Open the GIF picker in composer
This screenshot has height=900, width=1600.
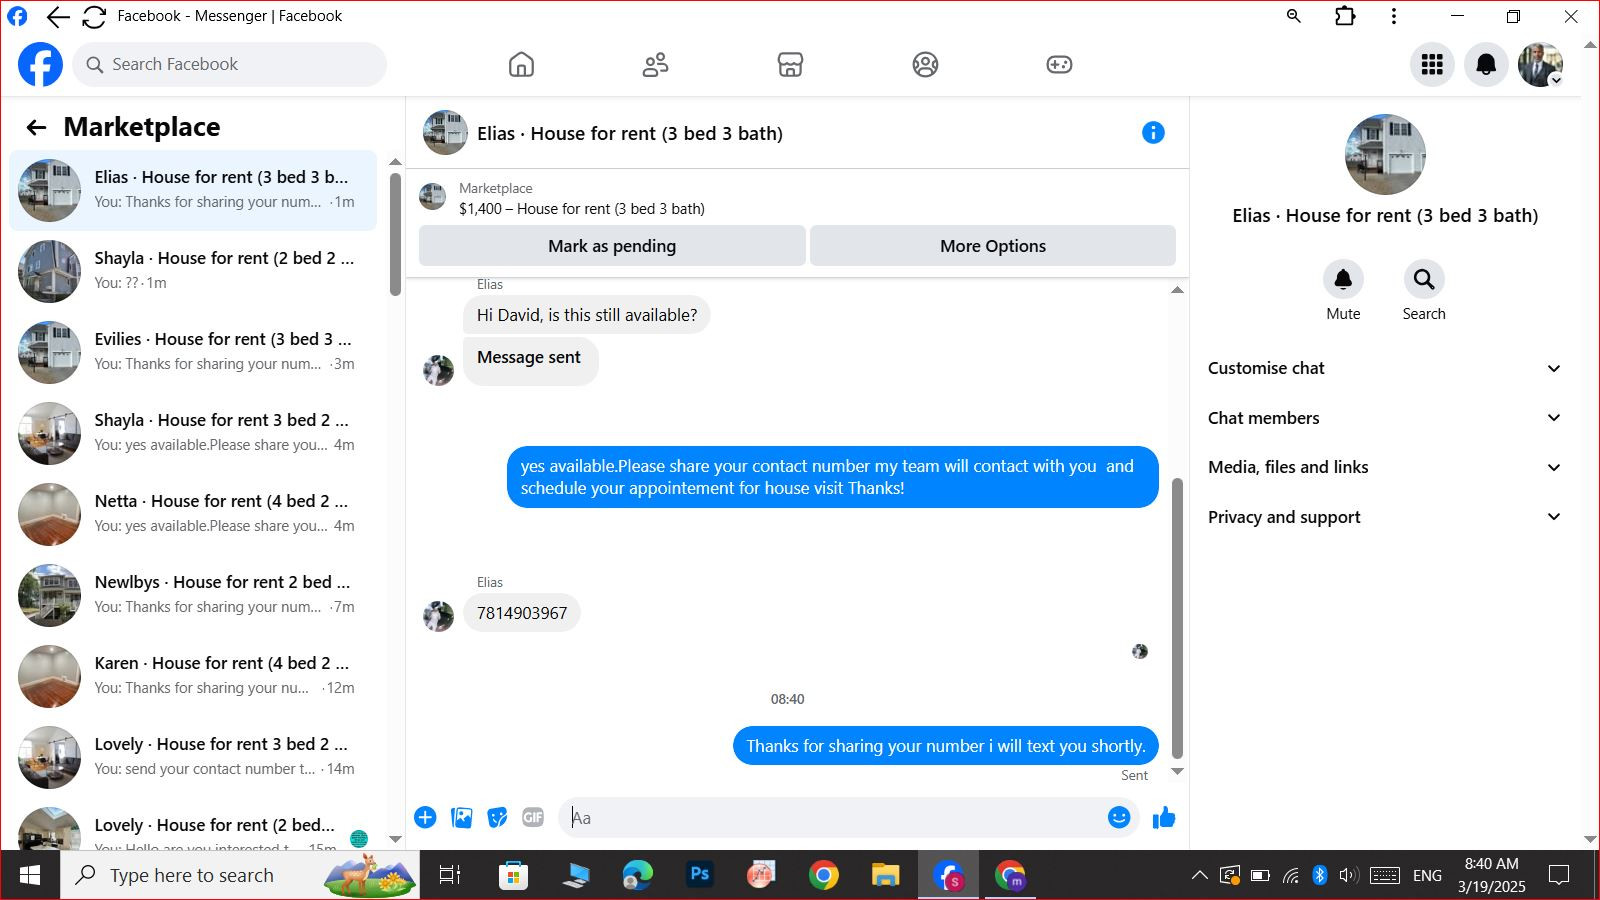[x=533, y=818]
